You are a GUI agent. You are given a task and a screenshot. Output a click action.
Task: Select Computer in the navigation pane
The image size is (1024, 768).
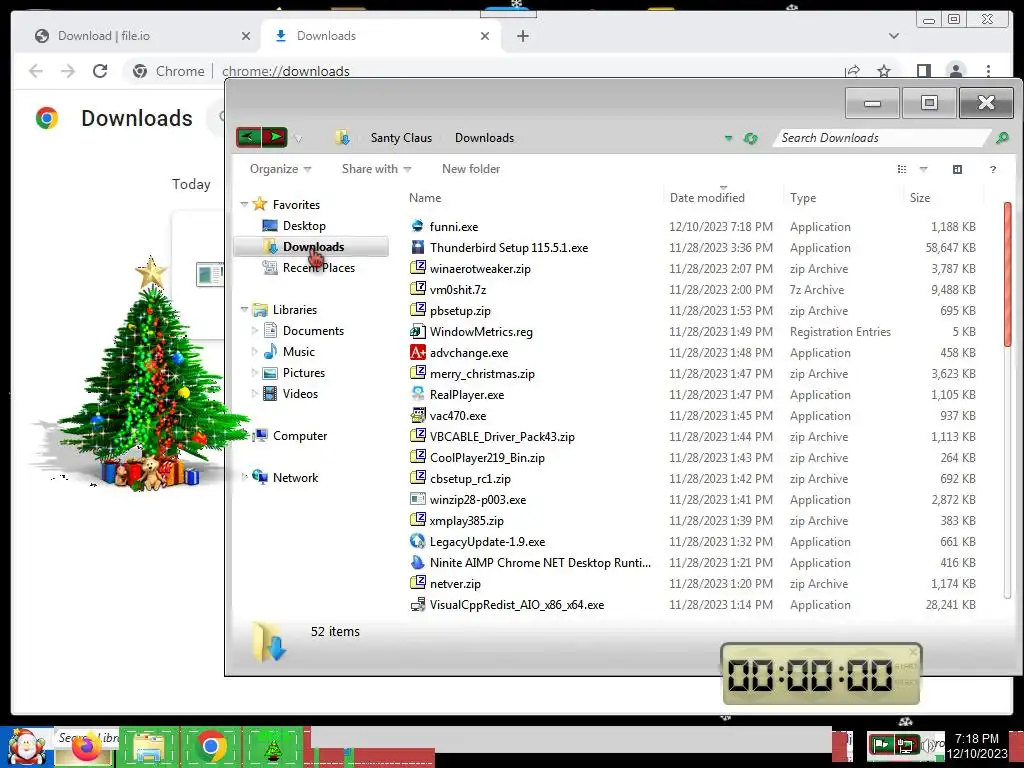(x=300, y=436)
